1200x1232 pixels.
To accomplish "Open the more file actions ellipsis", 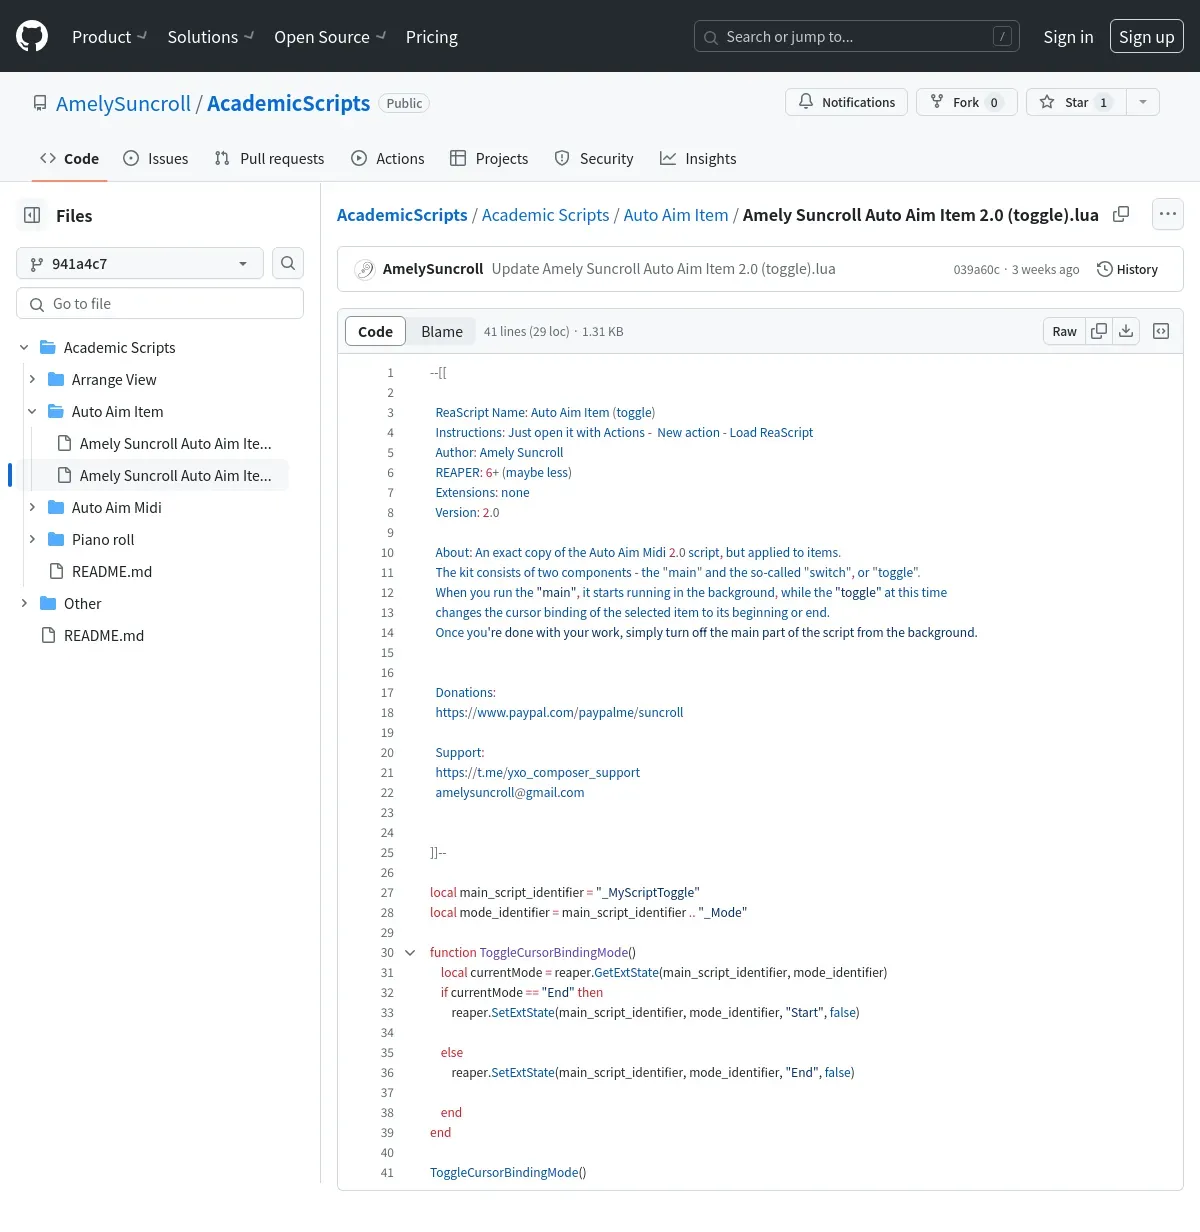I will pyautogui.click(x=1167, y=214).
